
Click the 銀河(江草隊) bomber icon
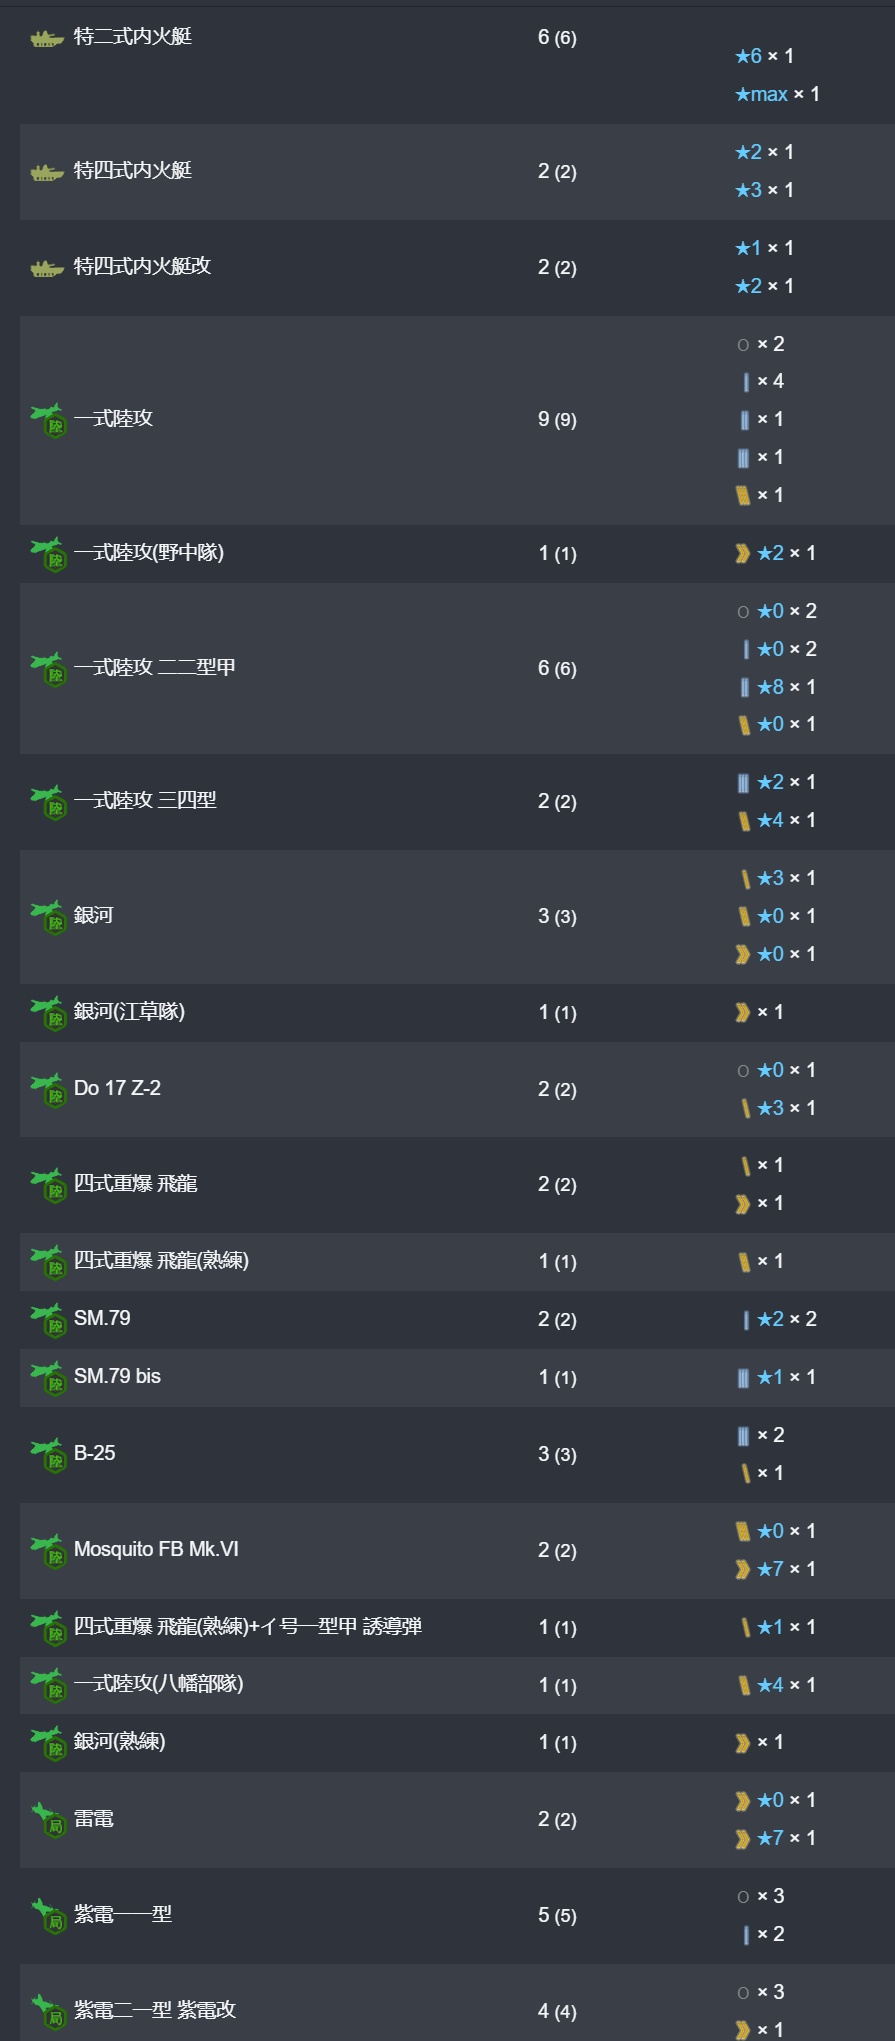tap(47, 1013)
